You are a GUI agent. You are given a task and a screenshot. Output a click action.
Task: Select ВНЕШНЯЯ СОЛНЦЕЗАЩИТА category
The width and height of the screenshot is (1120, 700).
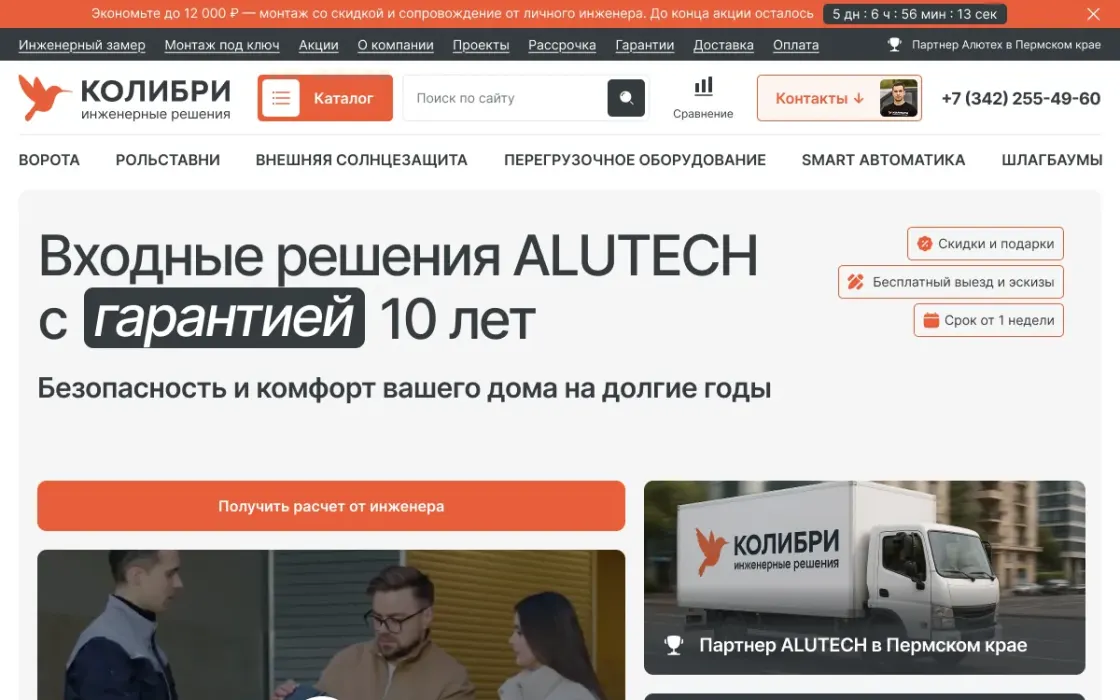361,160
